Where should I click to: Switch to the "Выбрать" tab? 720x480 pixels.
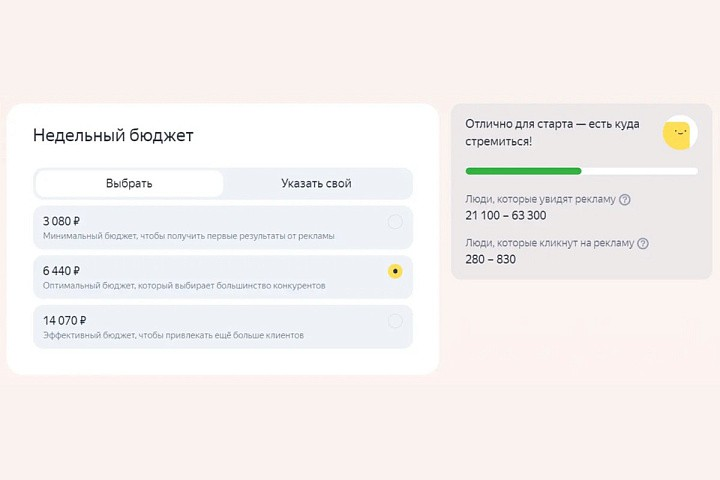(x=129, y=183)
